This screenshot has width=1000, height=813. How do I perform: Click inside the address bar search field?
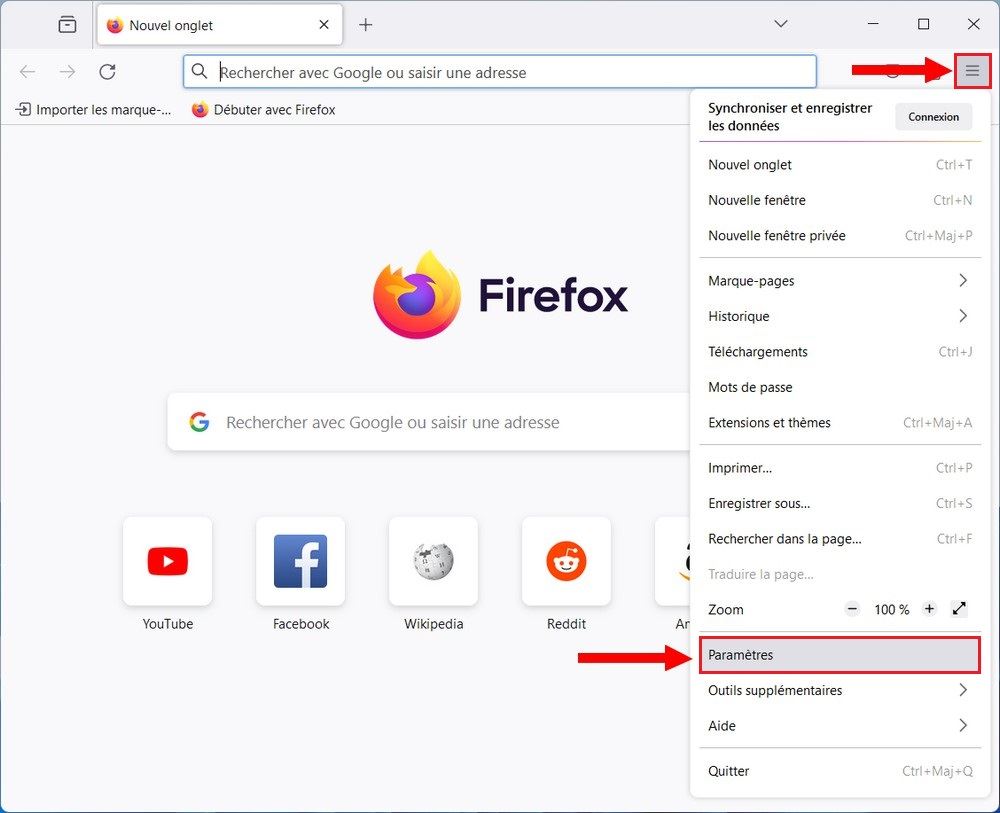pos(450,72)
